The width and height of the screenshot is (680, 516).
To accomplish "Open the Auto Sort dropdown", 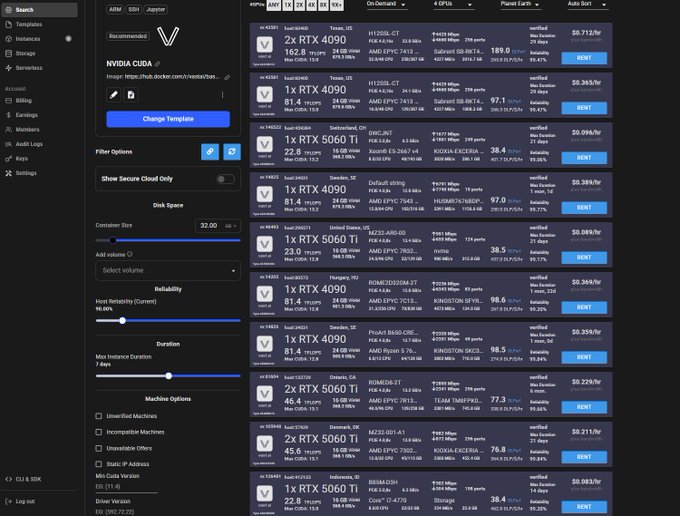I will (587, 4).
